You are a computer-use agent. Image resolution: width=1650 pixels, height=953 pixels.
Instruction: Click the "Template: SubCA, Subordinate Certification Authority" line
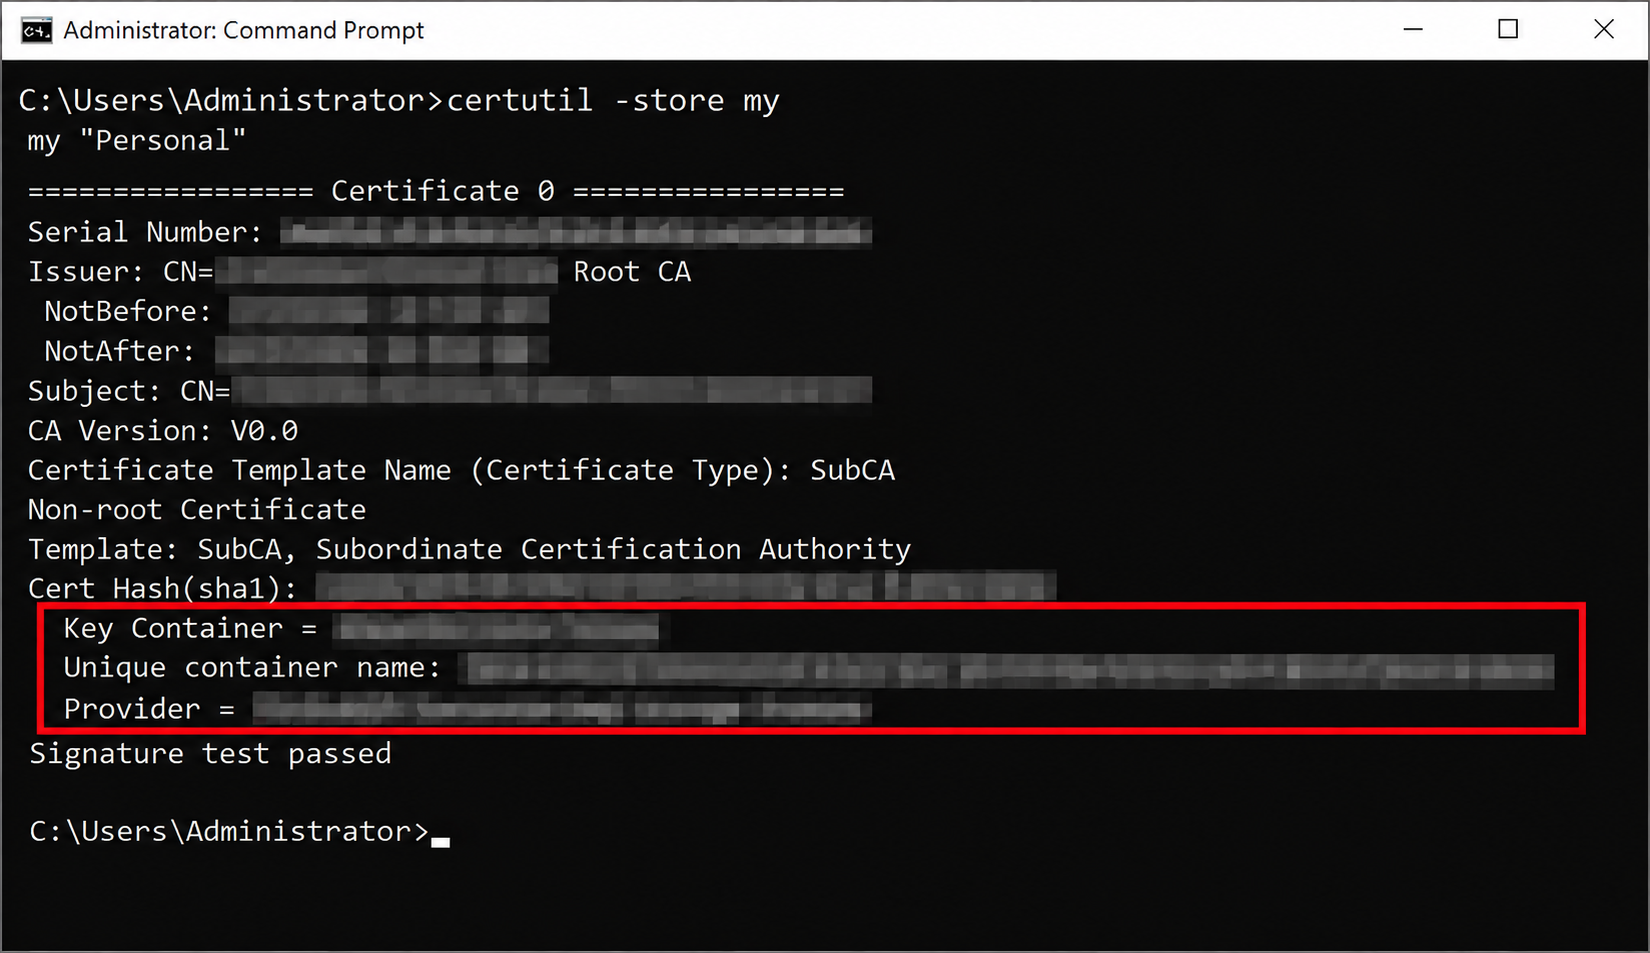pyautogui.click(x=469, y=550)
